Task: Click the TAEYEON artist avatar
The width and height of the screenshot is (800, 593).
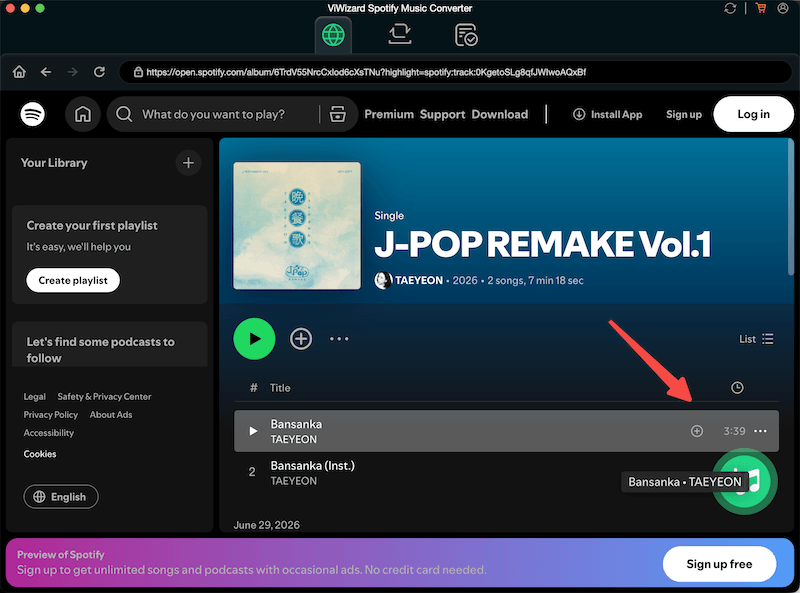Action: (x=383, y=280)
